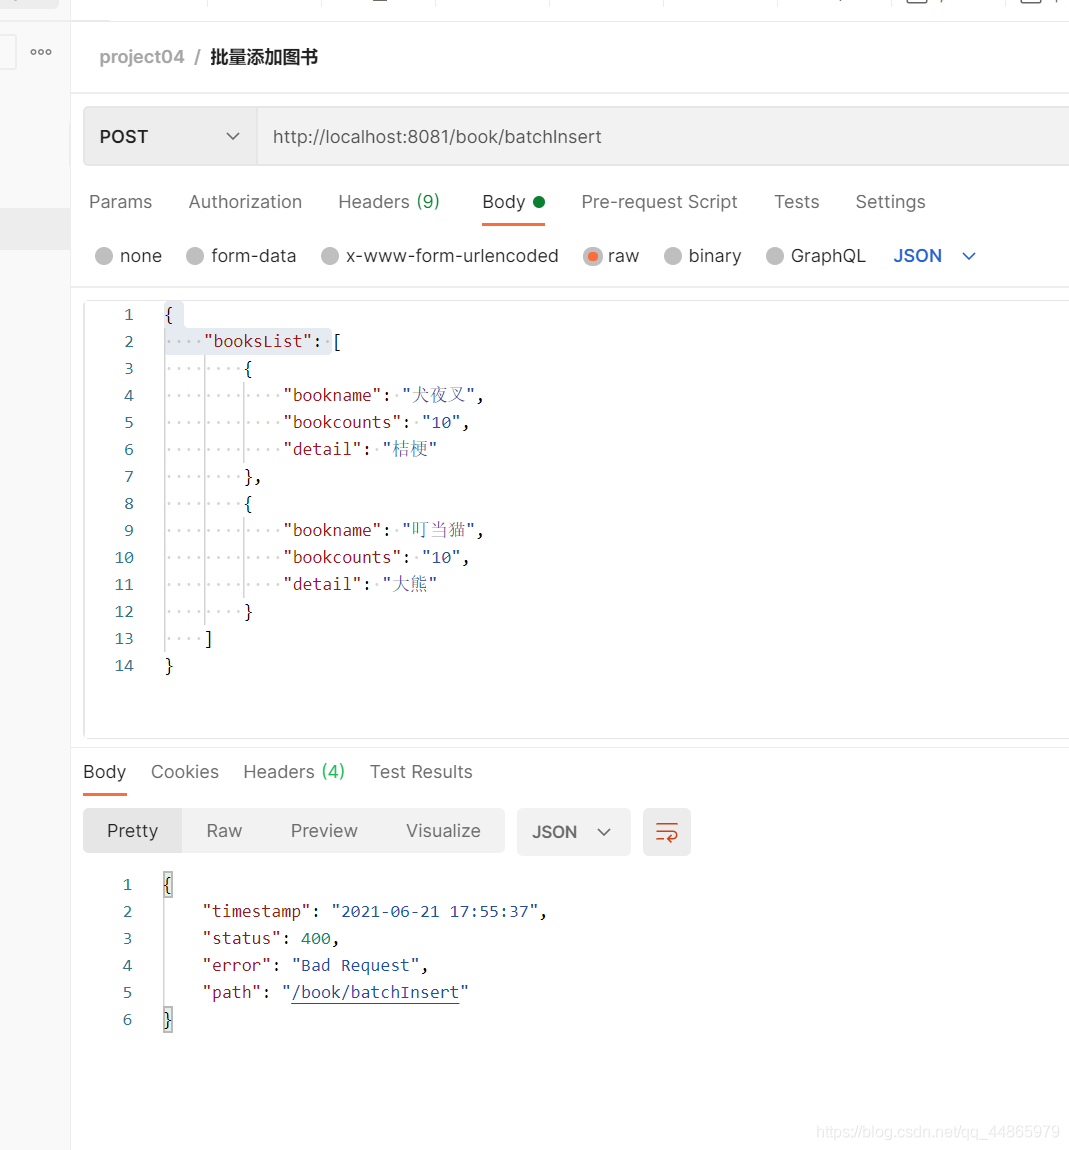Switch to the Params tab

tap(120, 202)
